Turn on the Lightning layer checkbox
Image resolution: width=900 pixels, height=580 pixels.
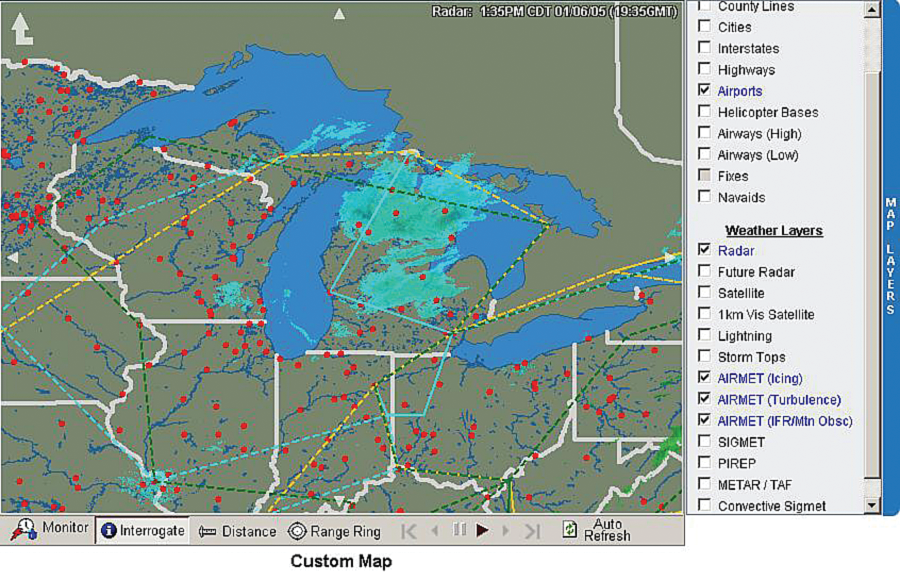tap(704, 336)
